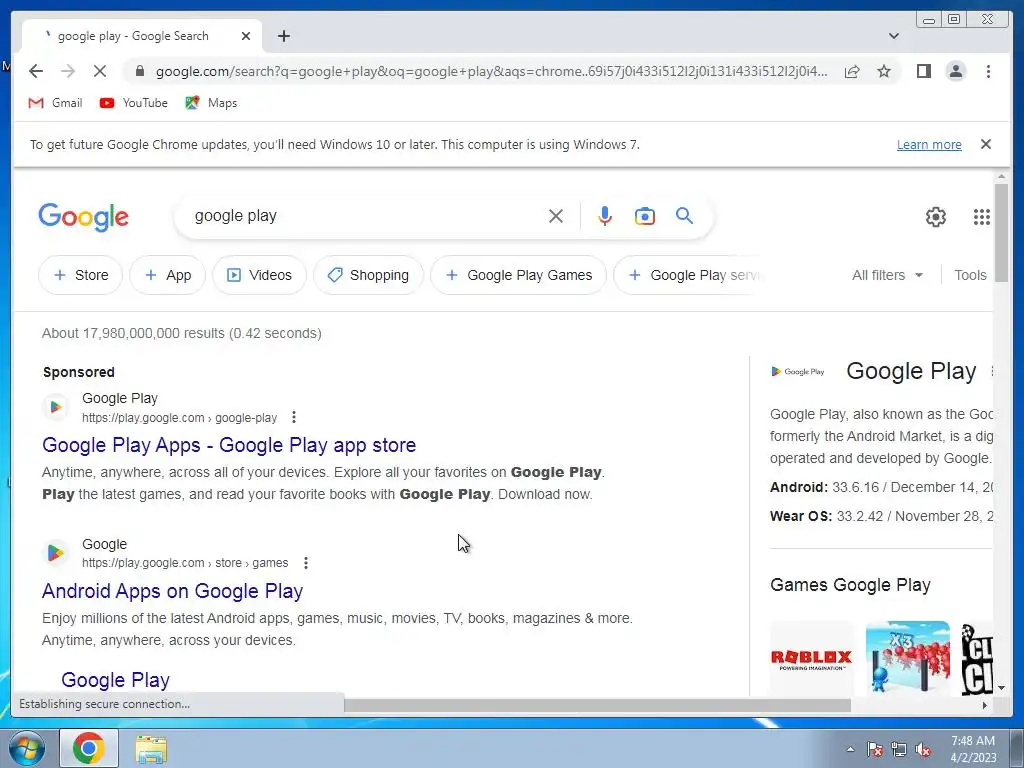Click inside the google play search field
Image resolution: width=1024 pixels, height=768 pixels.
366,216
